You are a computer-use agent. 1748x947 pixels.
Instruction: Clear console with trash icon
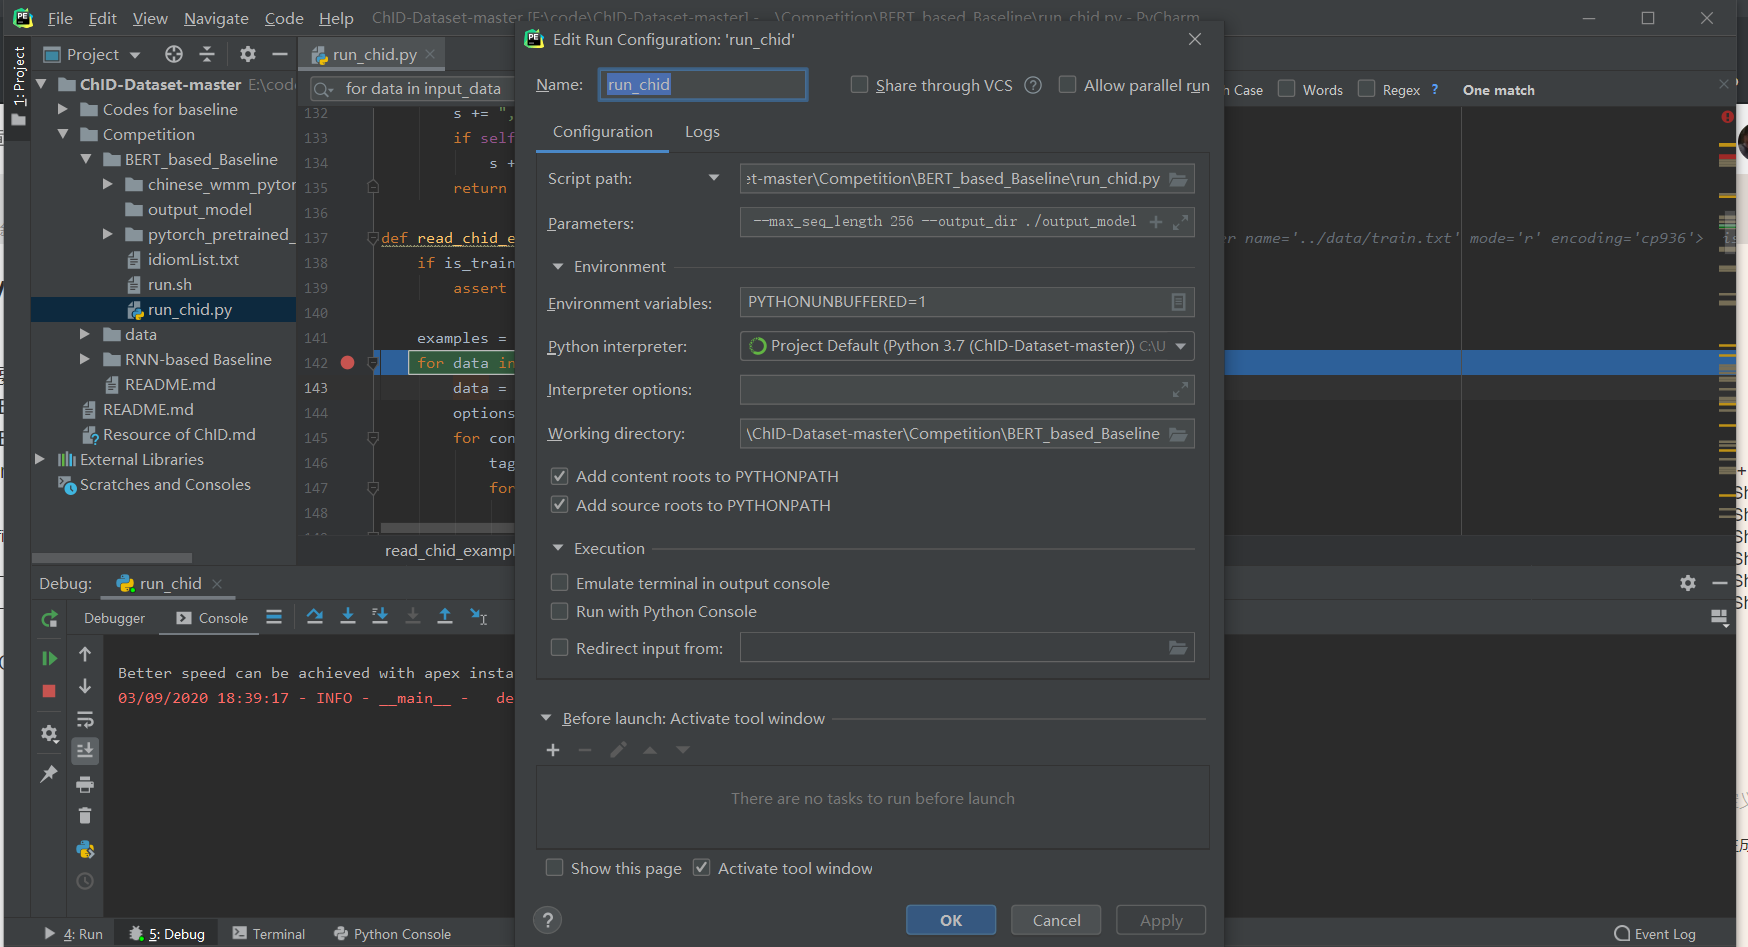tap(85, 816)
